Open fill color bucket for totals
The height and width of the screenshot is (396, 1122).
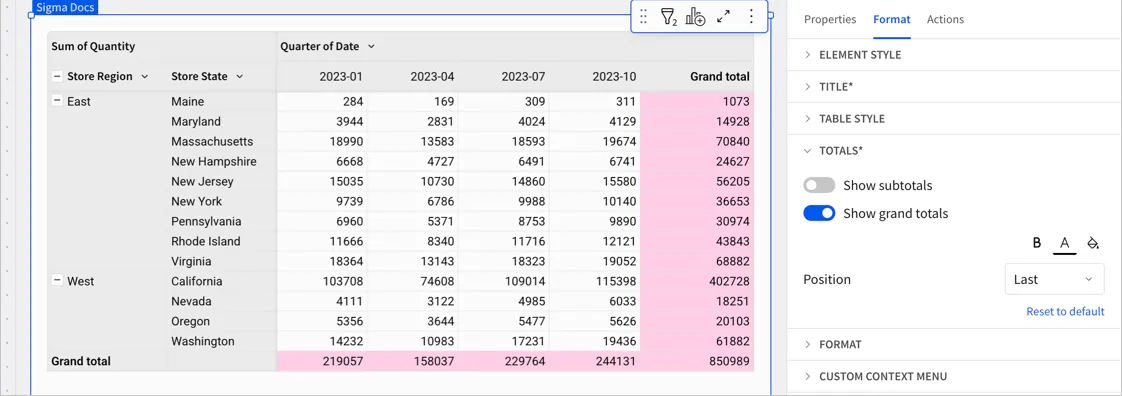click(x=1093, y=243)
